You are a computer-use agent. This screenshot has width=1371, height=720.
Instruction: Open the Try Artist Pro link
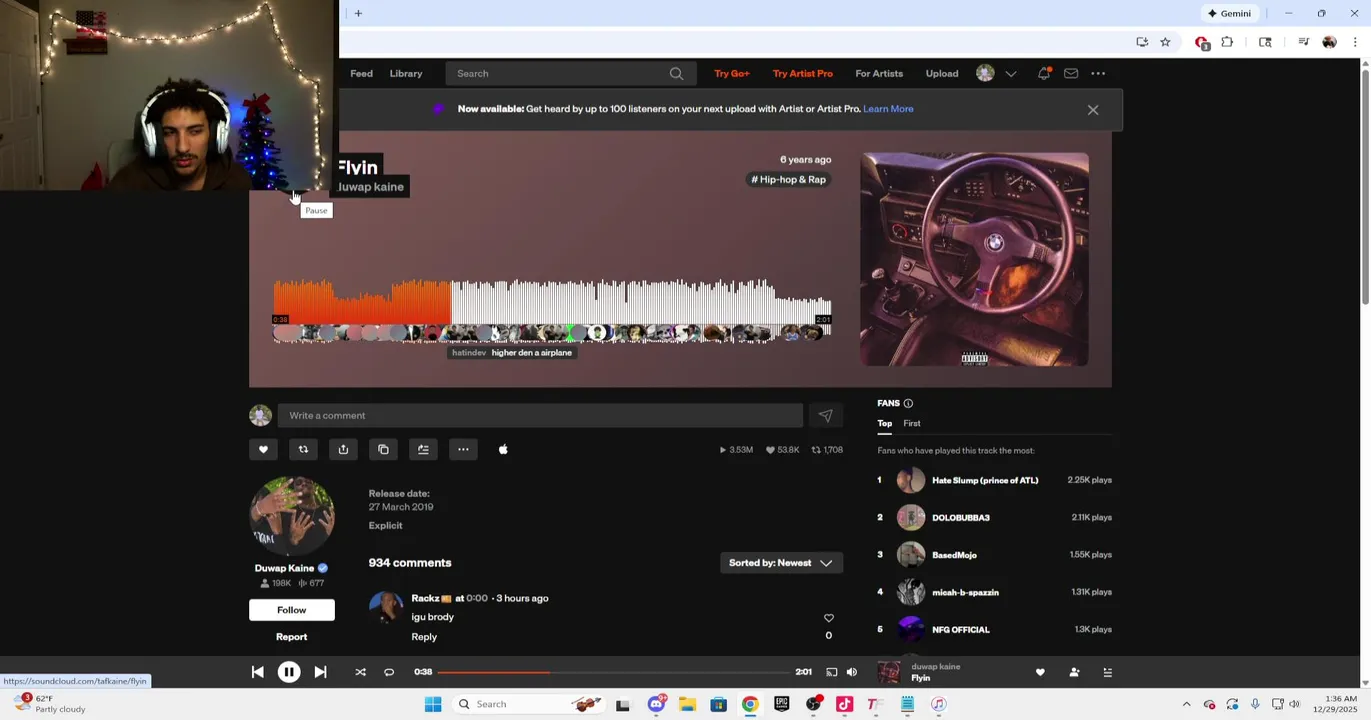(x=803, y=74)
